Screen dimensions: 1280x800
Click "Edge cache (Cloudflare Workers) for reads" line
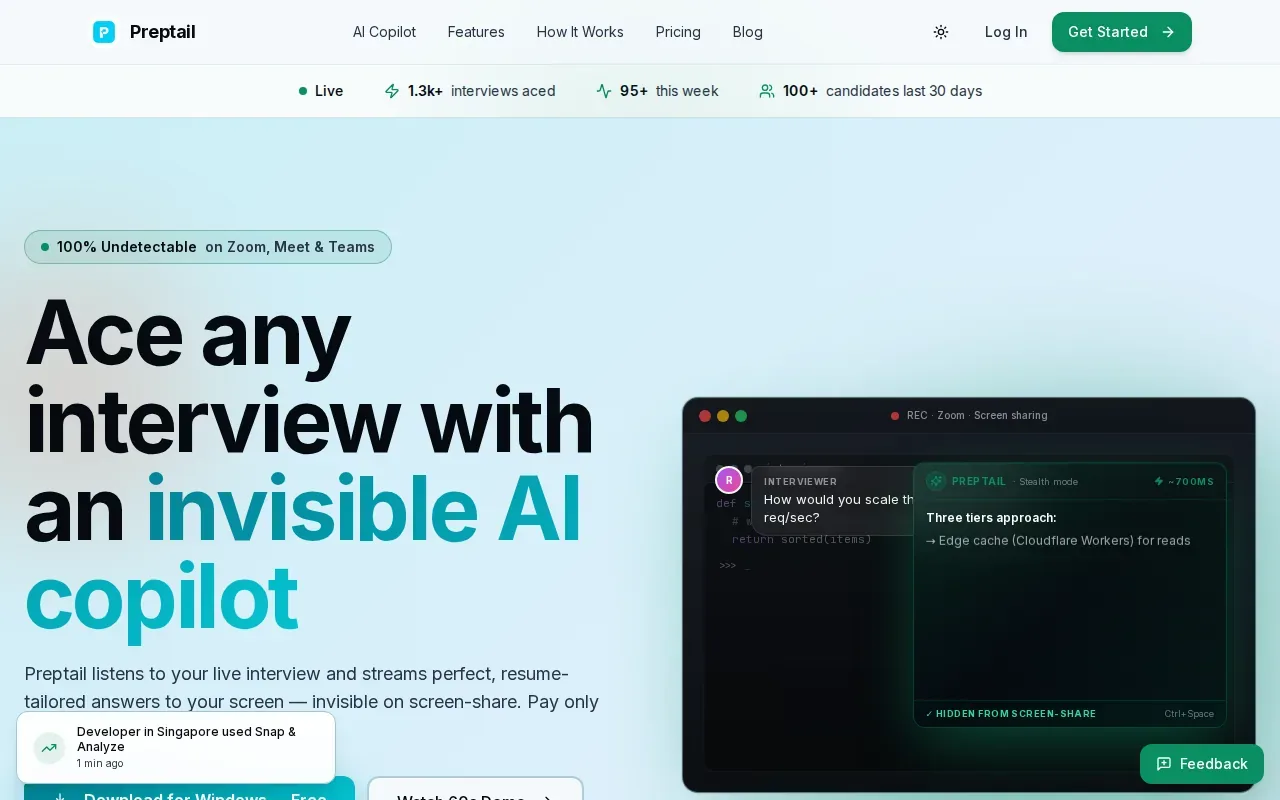click(x=1065, y=541)
